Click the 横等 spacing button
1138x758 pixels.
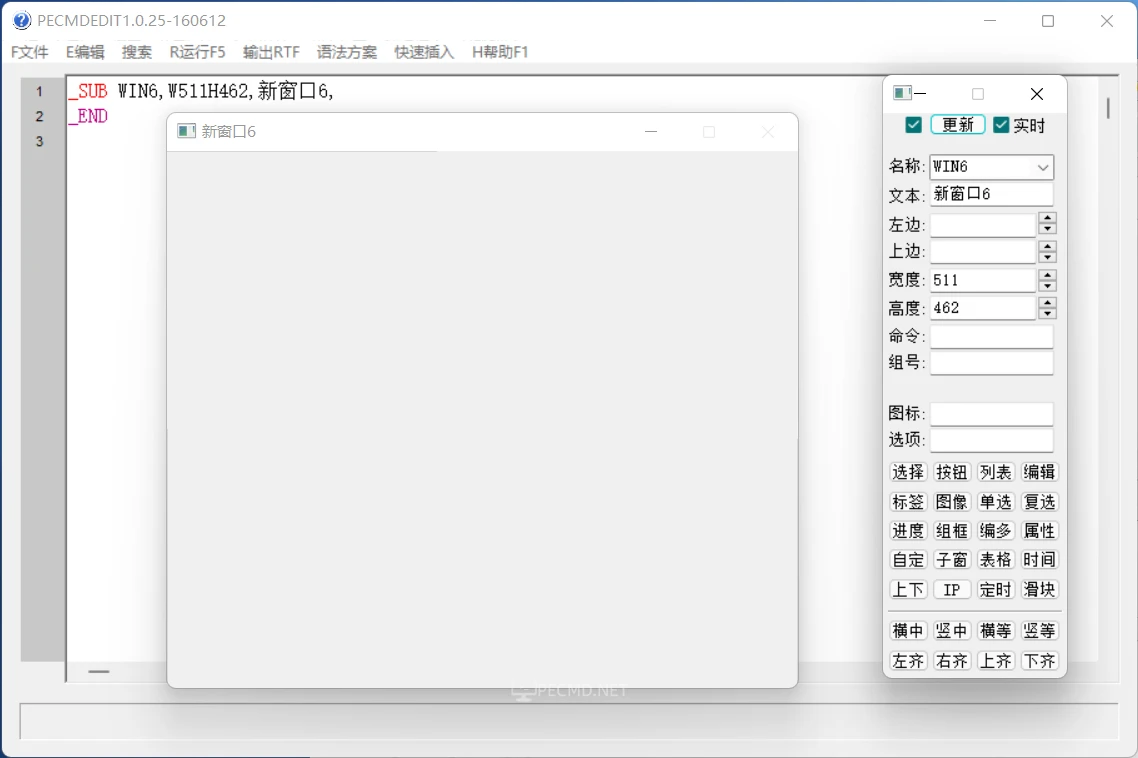pos(995,631)
